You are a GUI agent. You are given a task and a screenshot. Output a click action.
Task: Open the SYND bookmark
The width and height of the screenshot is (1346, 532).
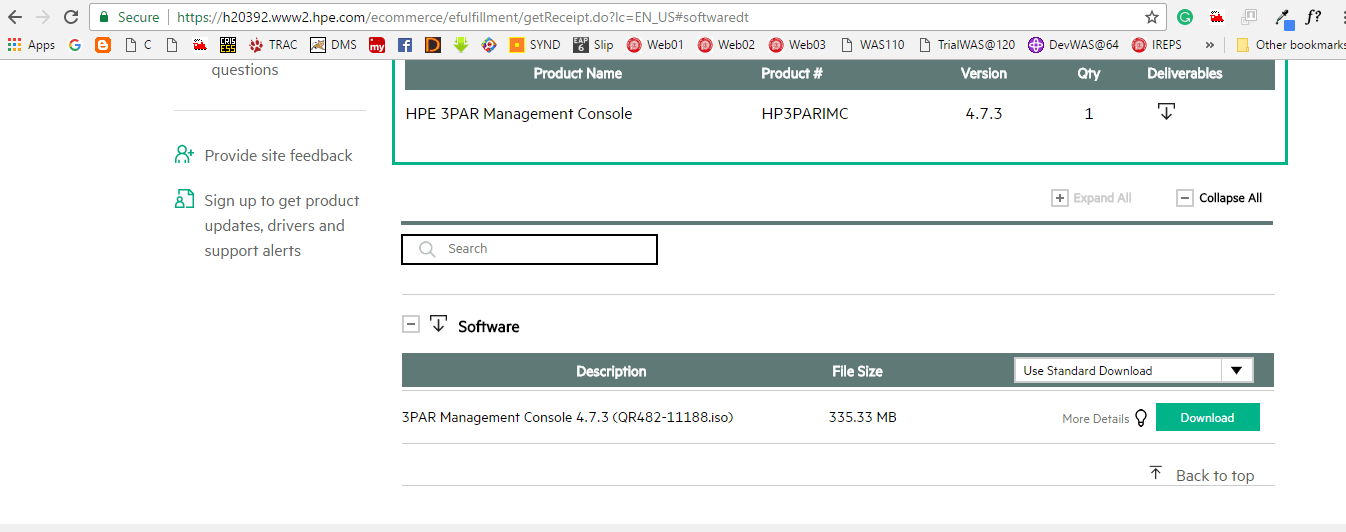pos(535,45)
